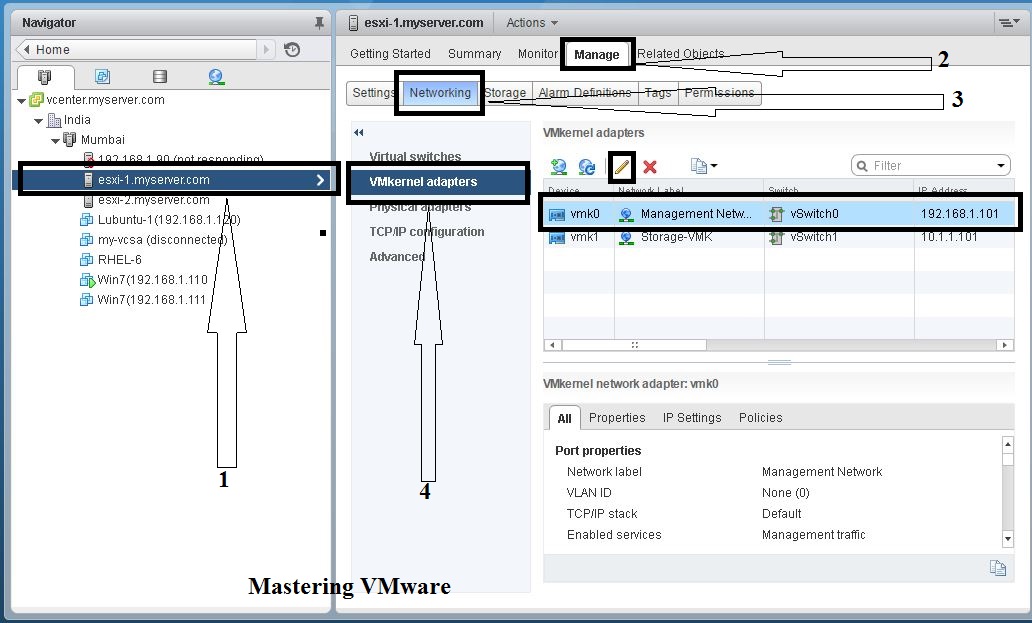Open TCP/IP configuration in the side list

pos(426,232)
